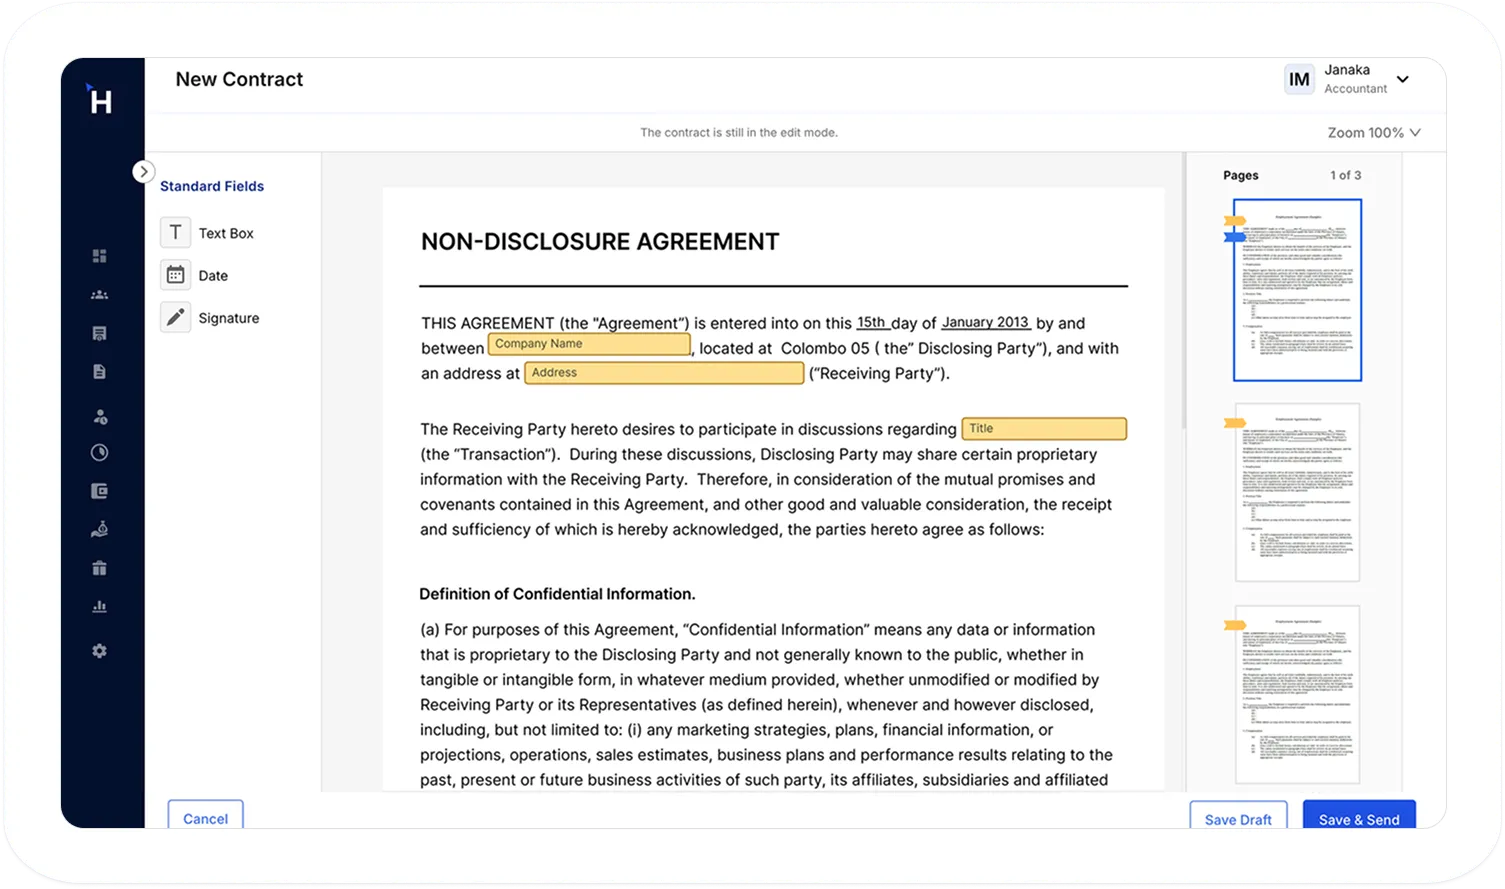Click the document vertical scrollbar

pos(1184,292)
